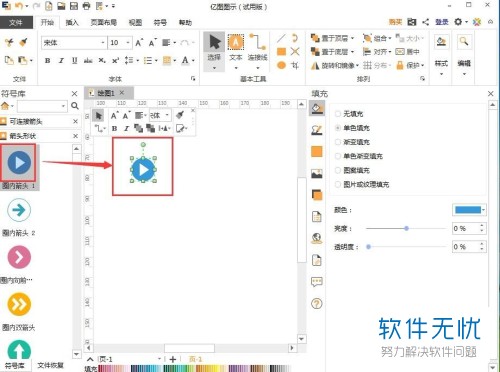
Task: Click the superscript icon in ribbon
Action: (115, 61)
